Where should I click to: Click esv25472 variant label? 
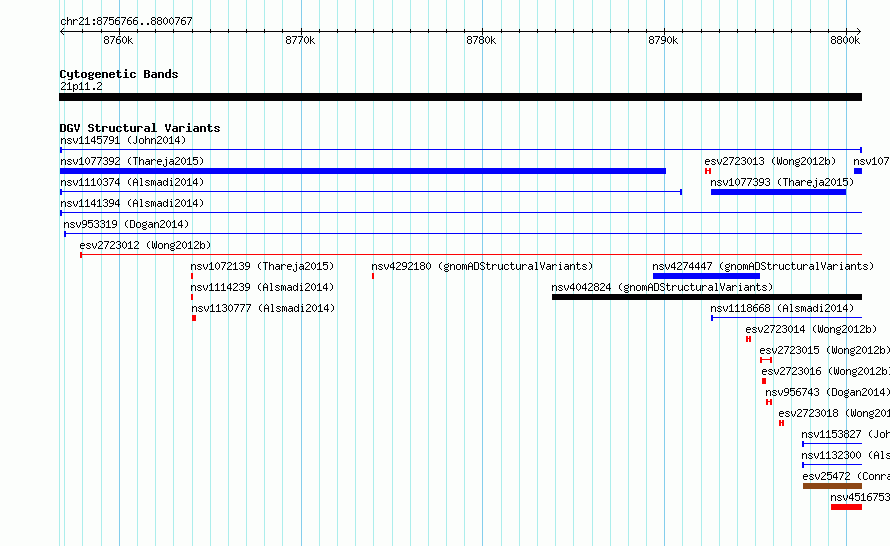coord(846,476)
